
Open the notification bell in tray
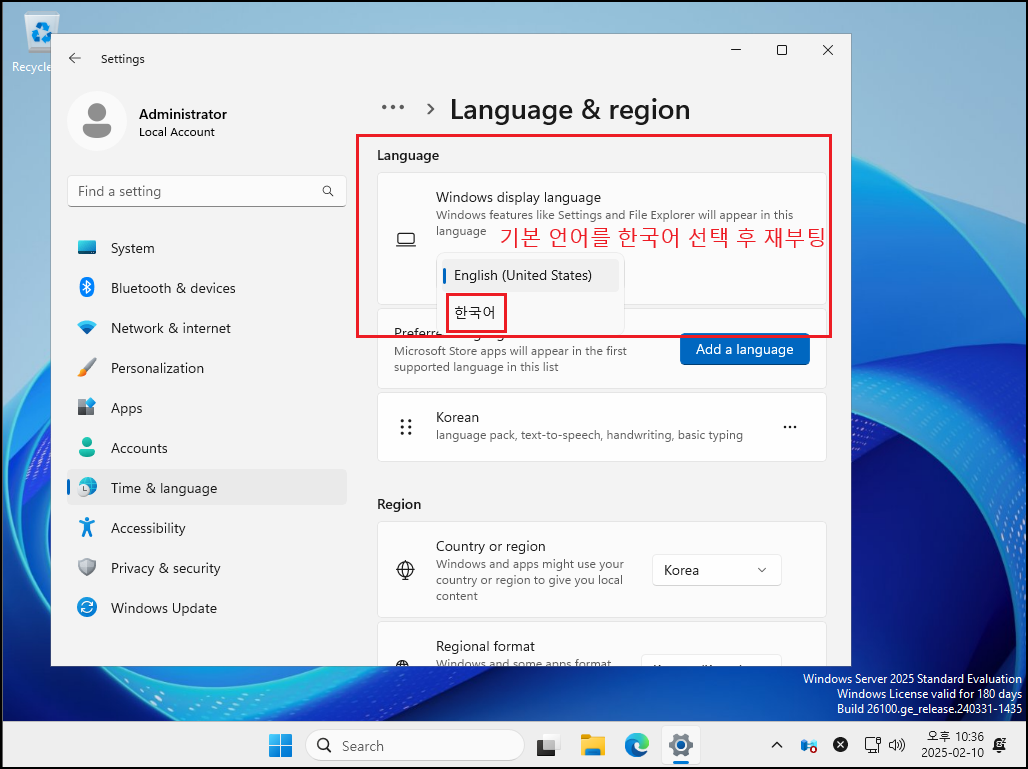point(1000,745)
